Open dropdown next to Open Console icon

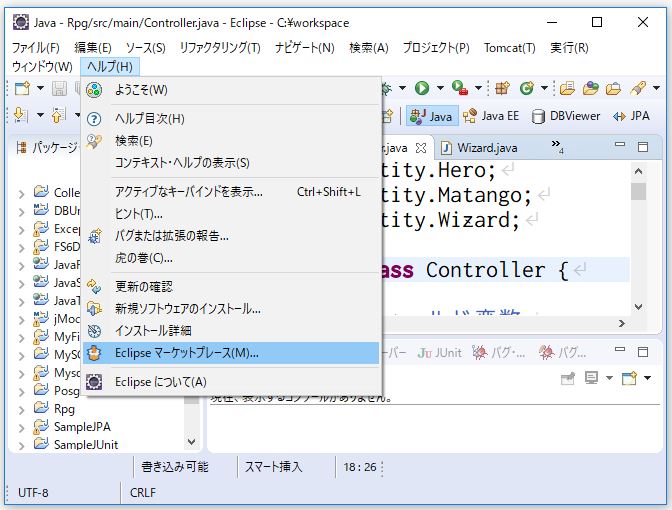pyautogui.click(x=648, y=378)
